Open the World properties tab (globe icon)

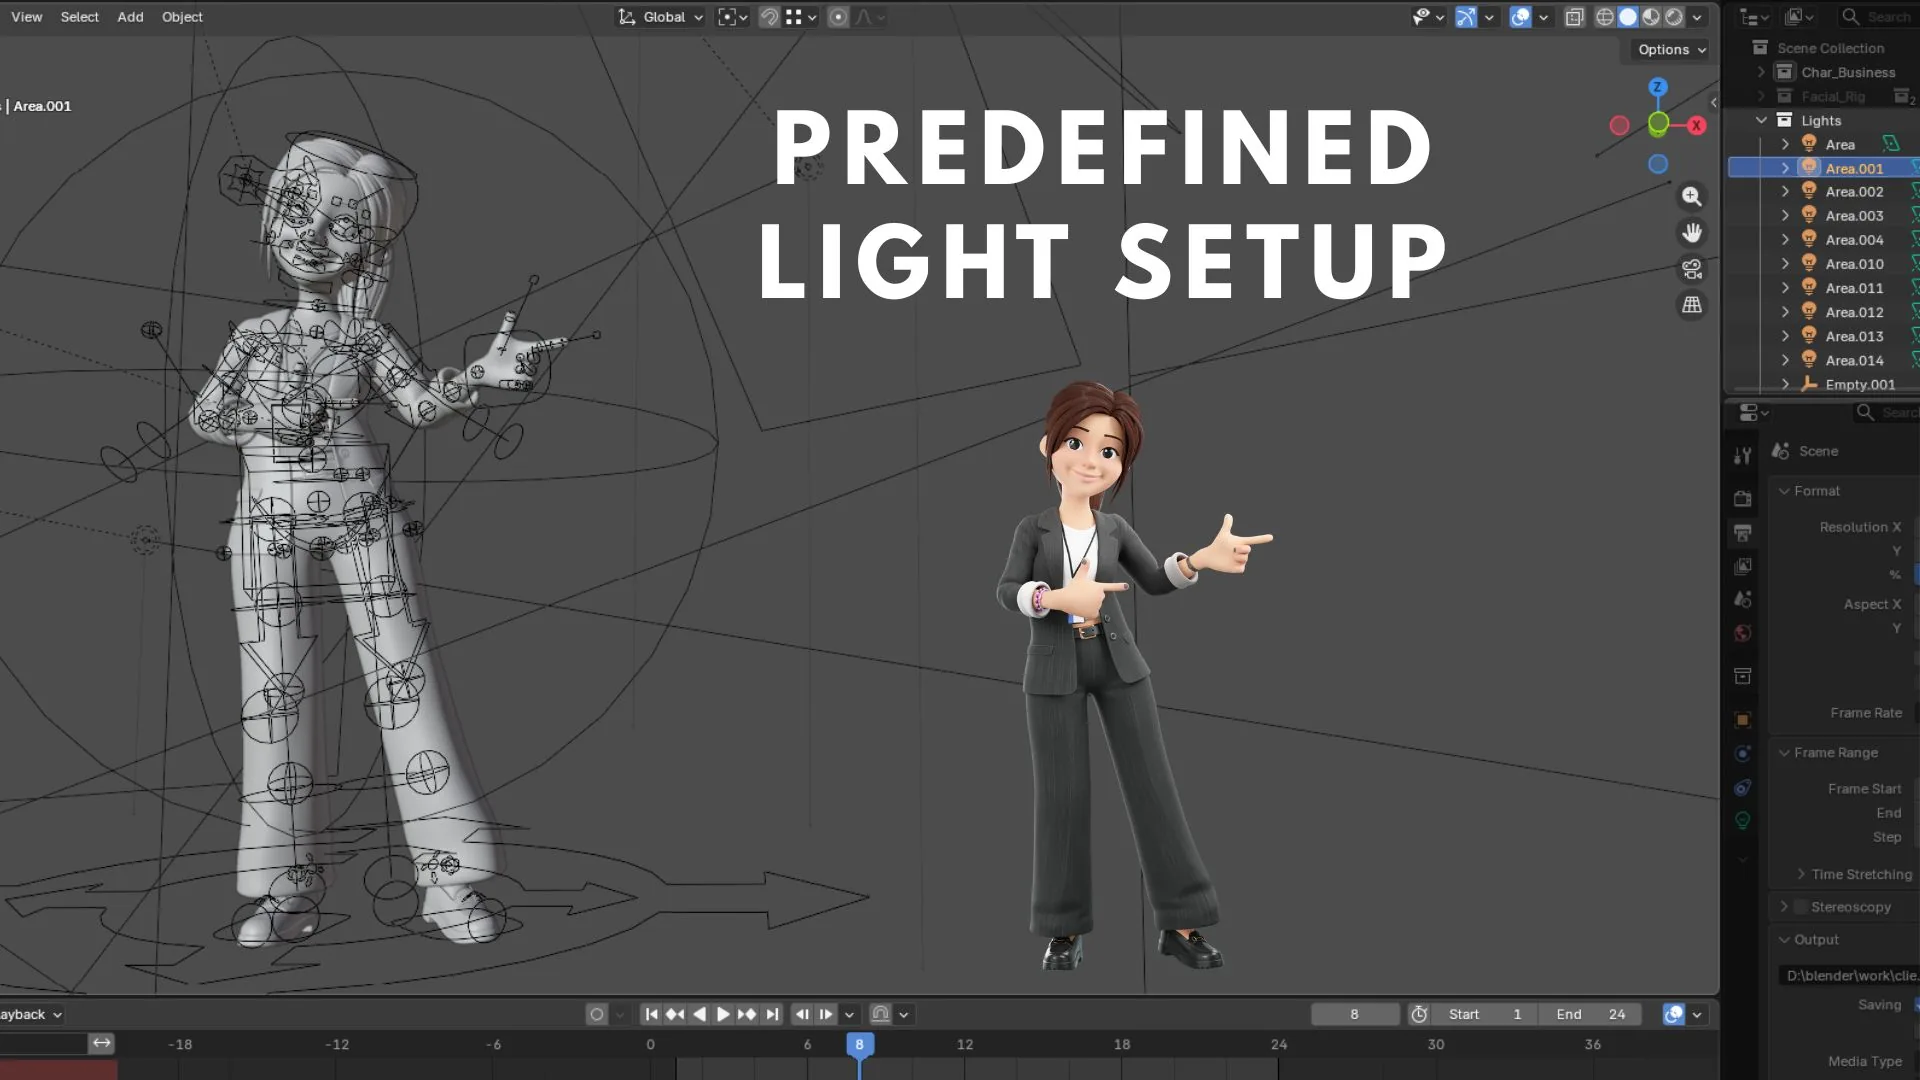(1742, 633)
